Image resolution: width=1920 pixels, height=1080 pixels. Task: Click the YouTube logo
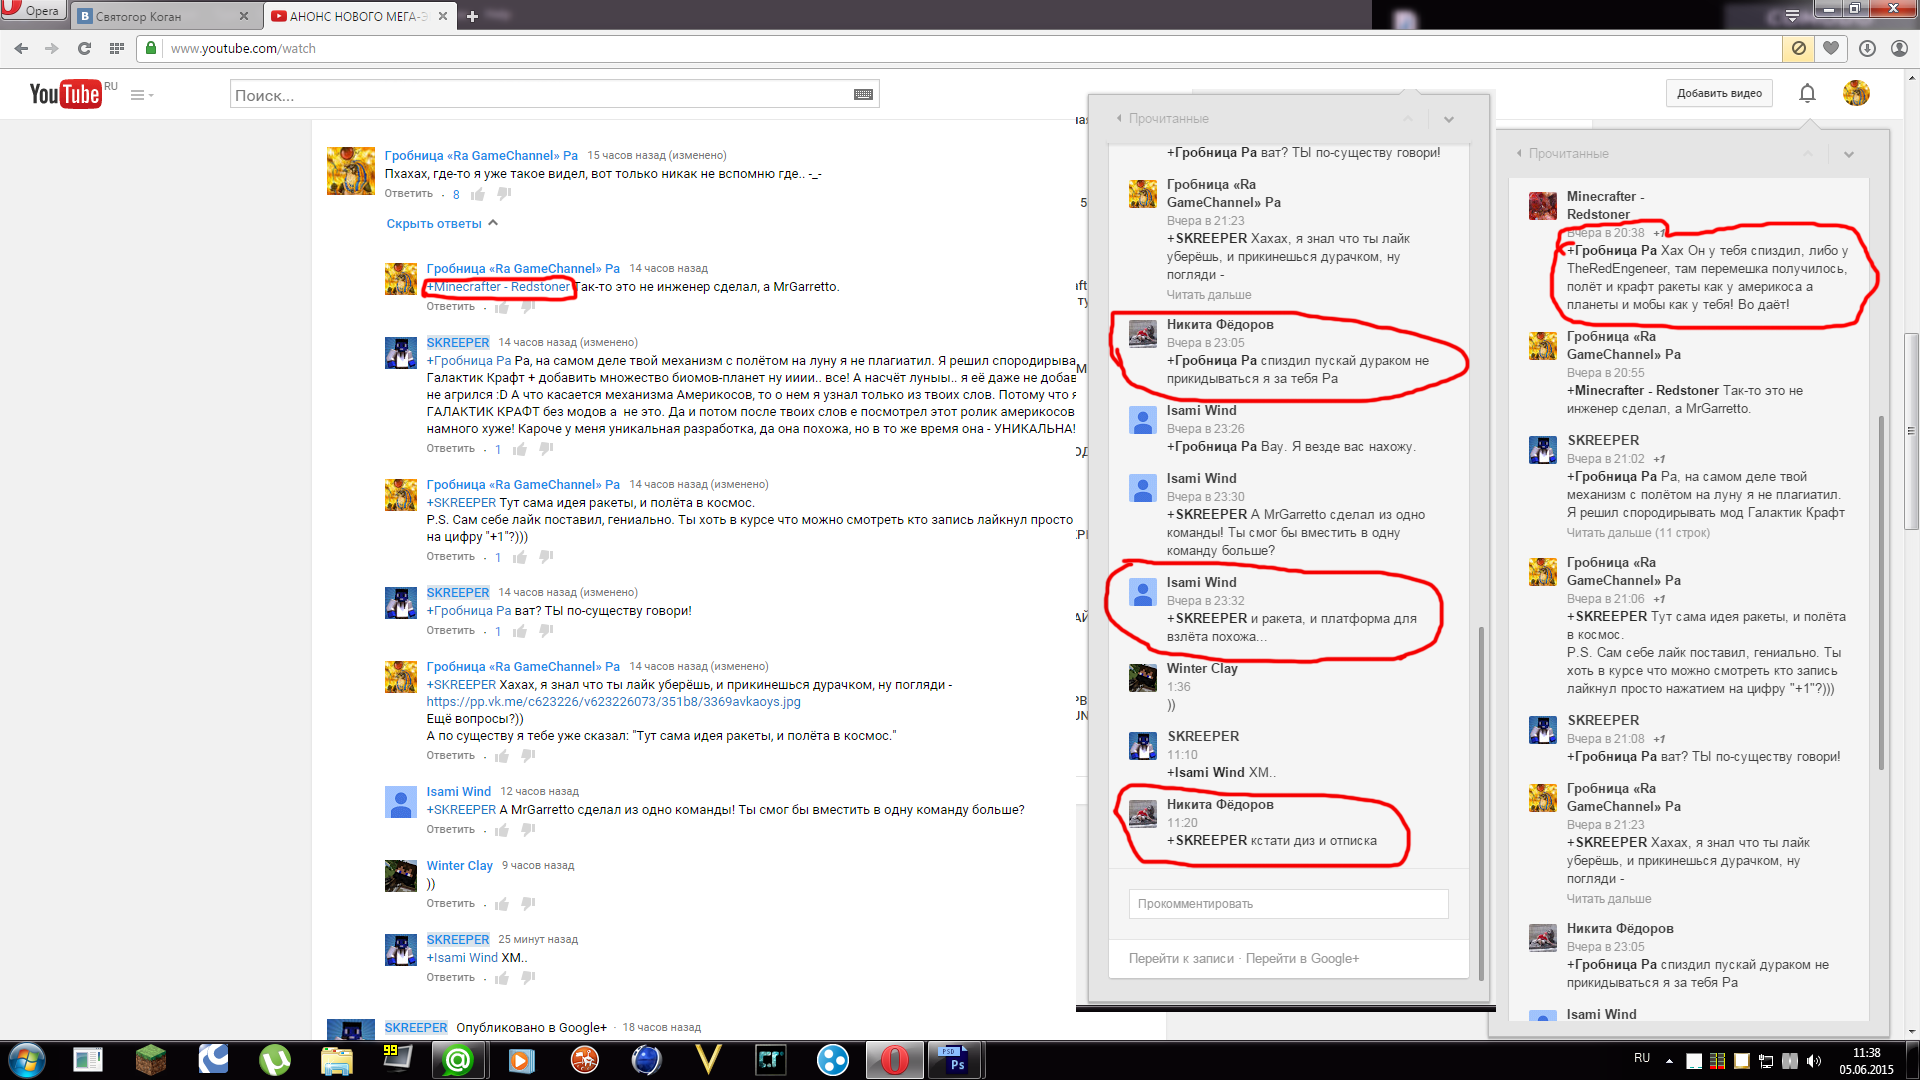[x=66, y=94]
